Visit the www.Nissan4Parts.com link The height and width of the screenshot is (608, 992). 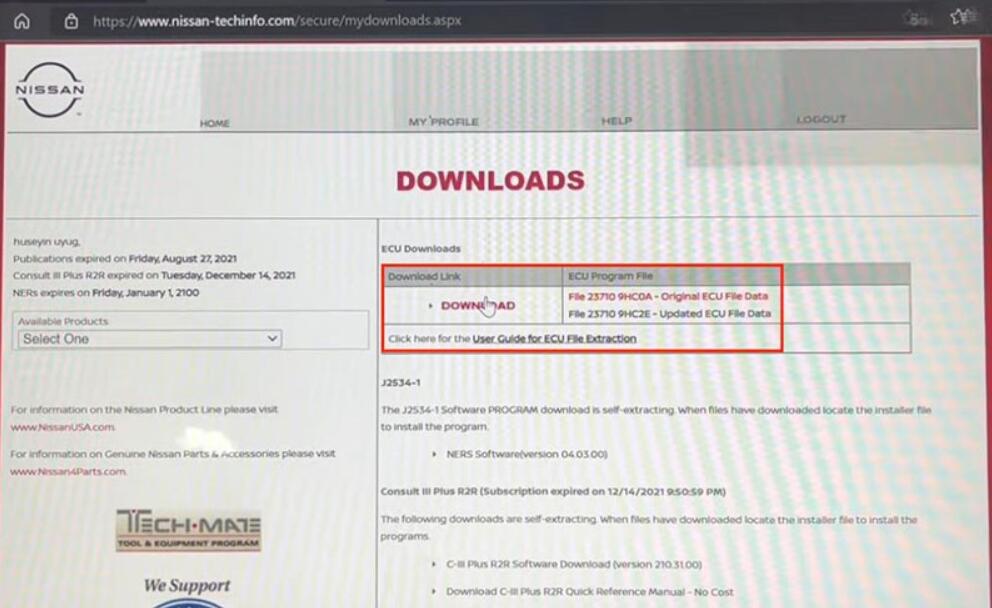click(68, 471)
